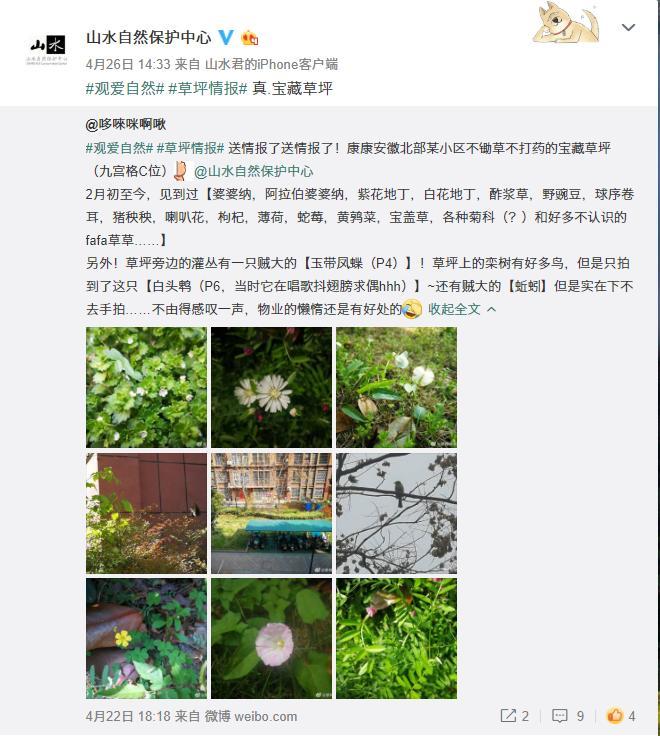
Task: Open the @哆唻咪啊啾 user profile
Action: tap(126, 124)
